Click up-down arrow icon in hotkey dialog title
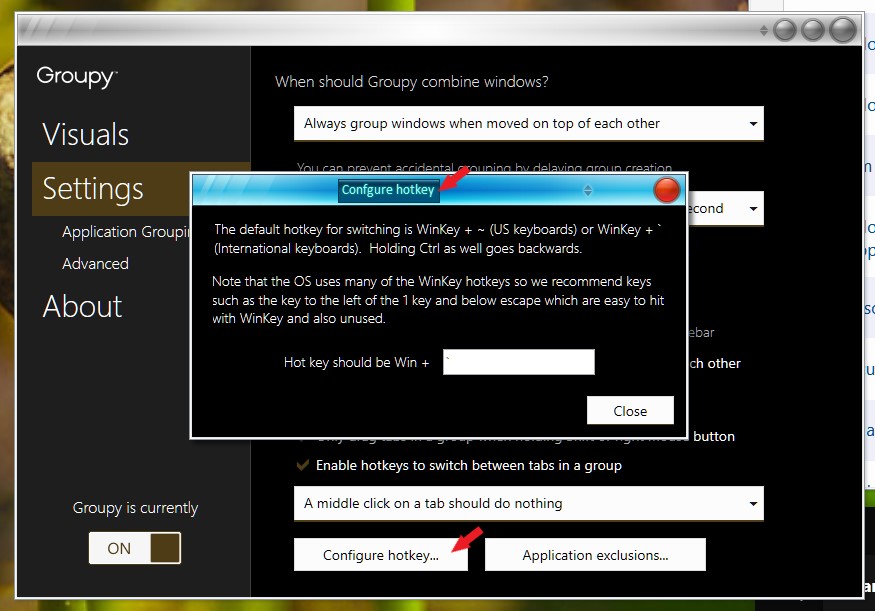 [588, 190]
